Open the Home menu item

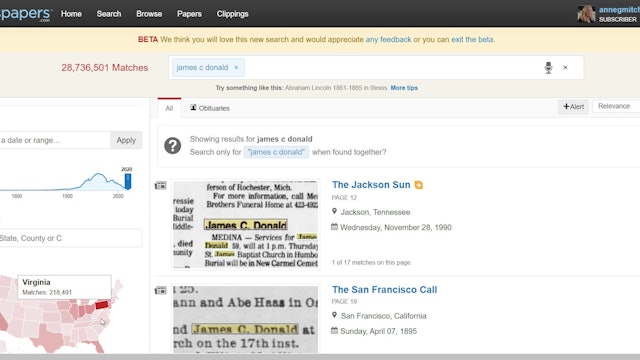[71, 14]
